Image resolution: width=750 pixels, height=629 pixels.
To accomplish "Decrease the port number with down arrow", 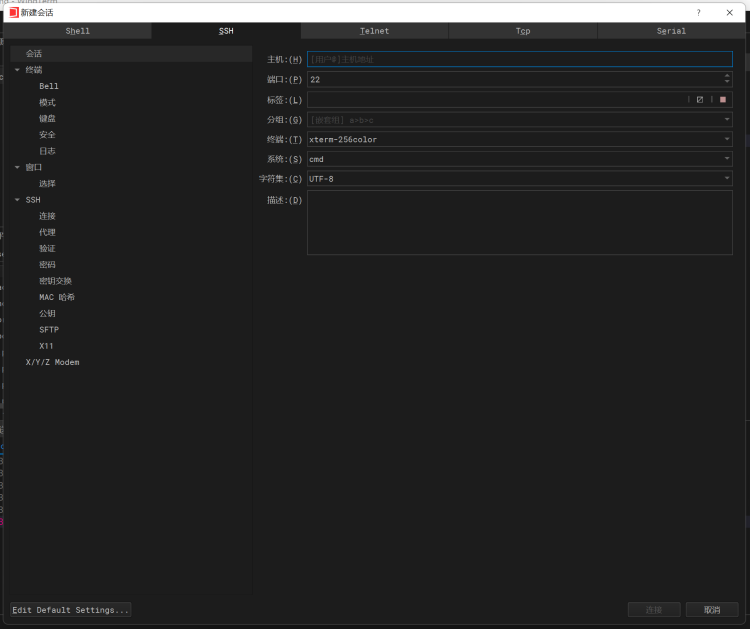I will (727, 83).
